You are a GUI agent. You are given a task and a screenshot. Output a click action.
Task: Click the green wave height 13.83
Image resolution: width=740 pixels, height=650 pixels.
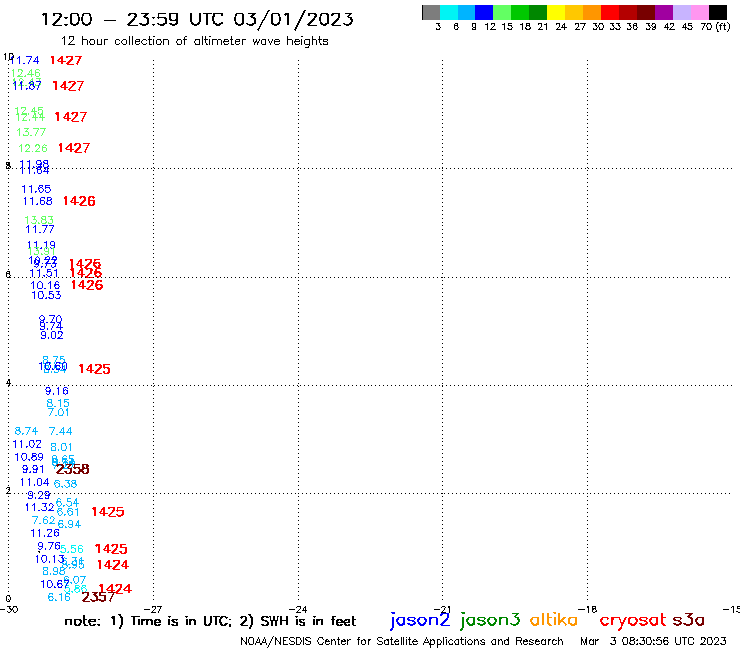coord(39,220)
